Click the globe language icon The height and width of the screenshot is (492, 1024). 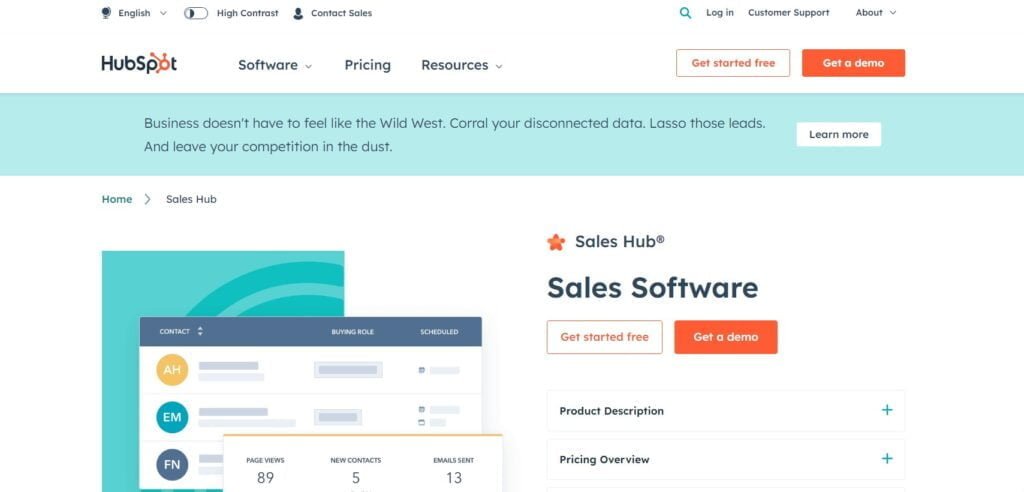coord(107,13)
